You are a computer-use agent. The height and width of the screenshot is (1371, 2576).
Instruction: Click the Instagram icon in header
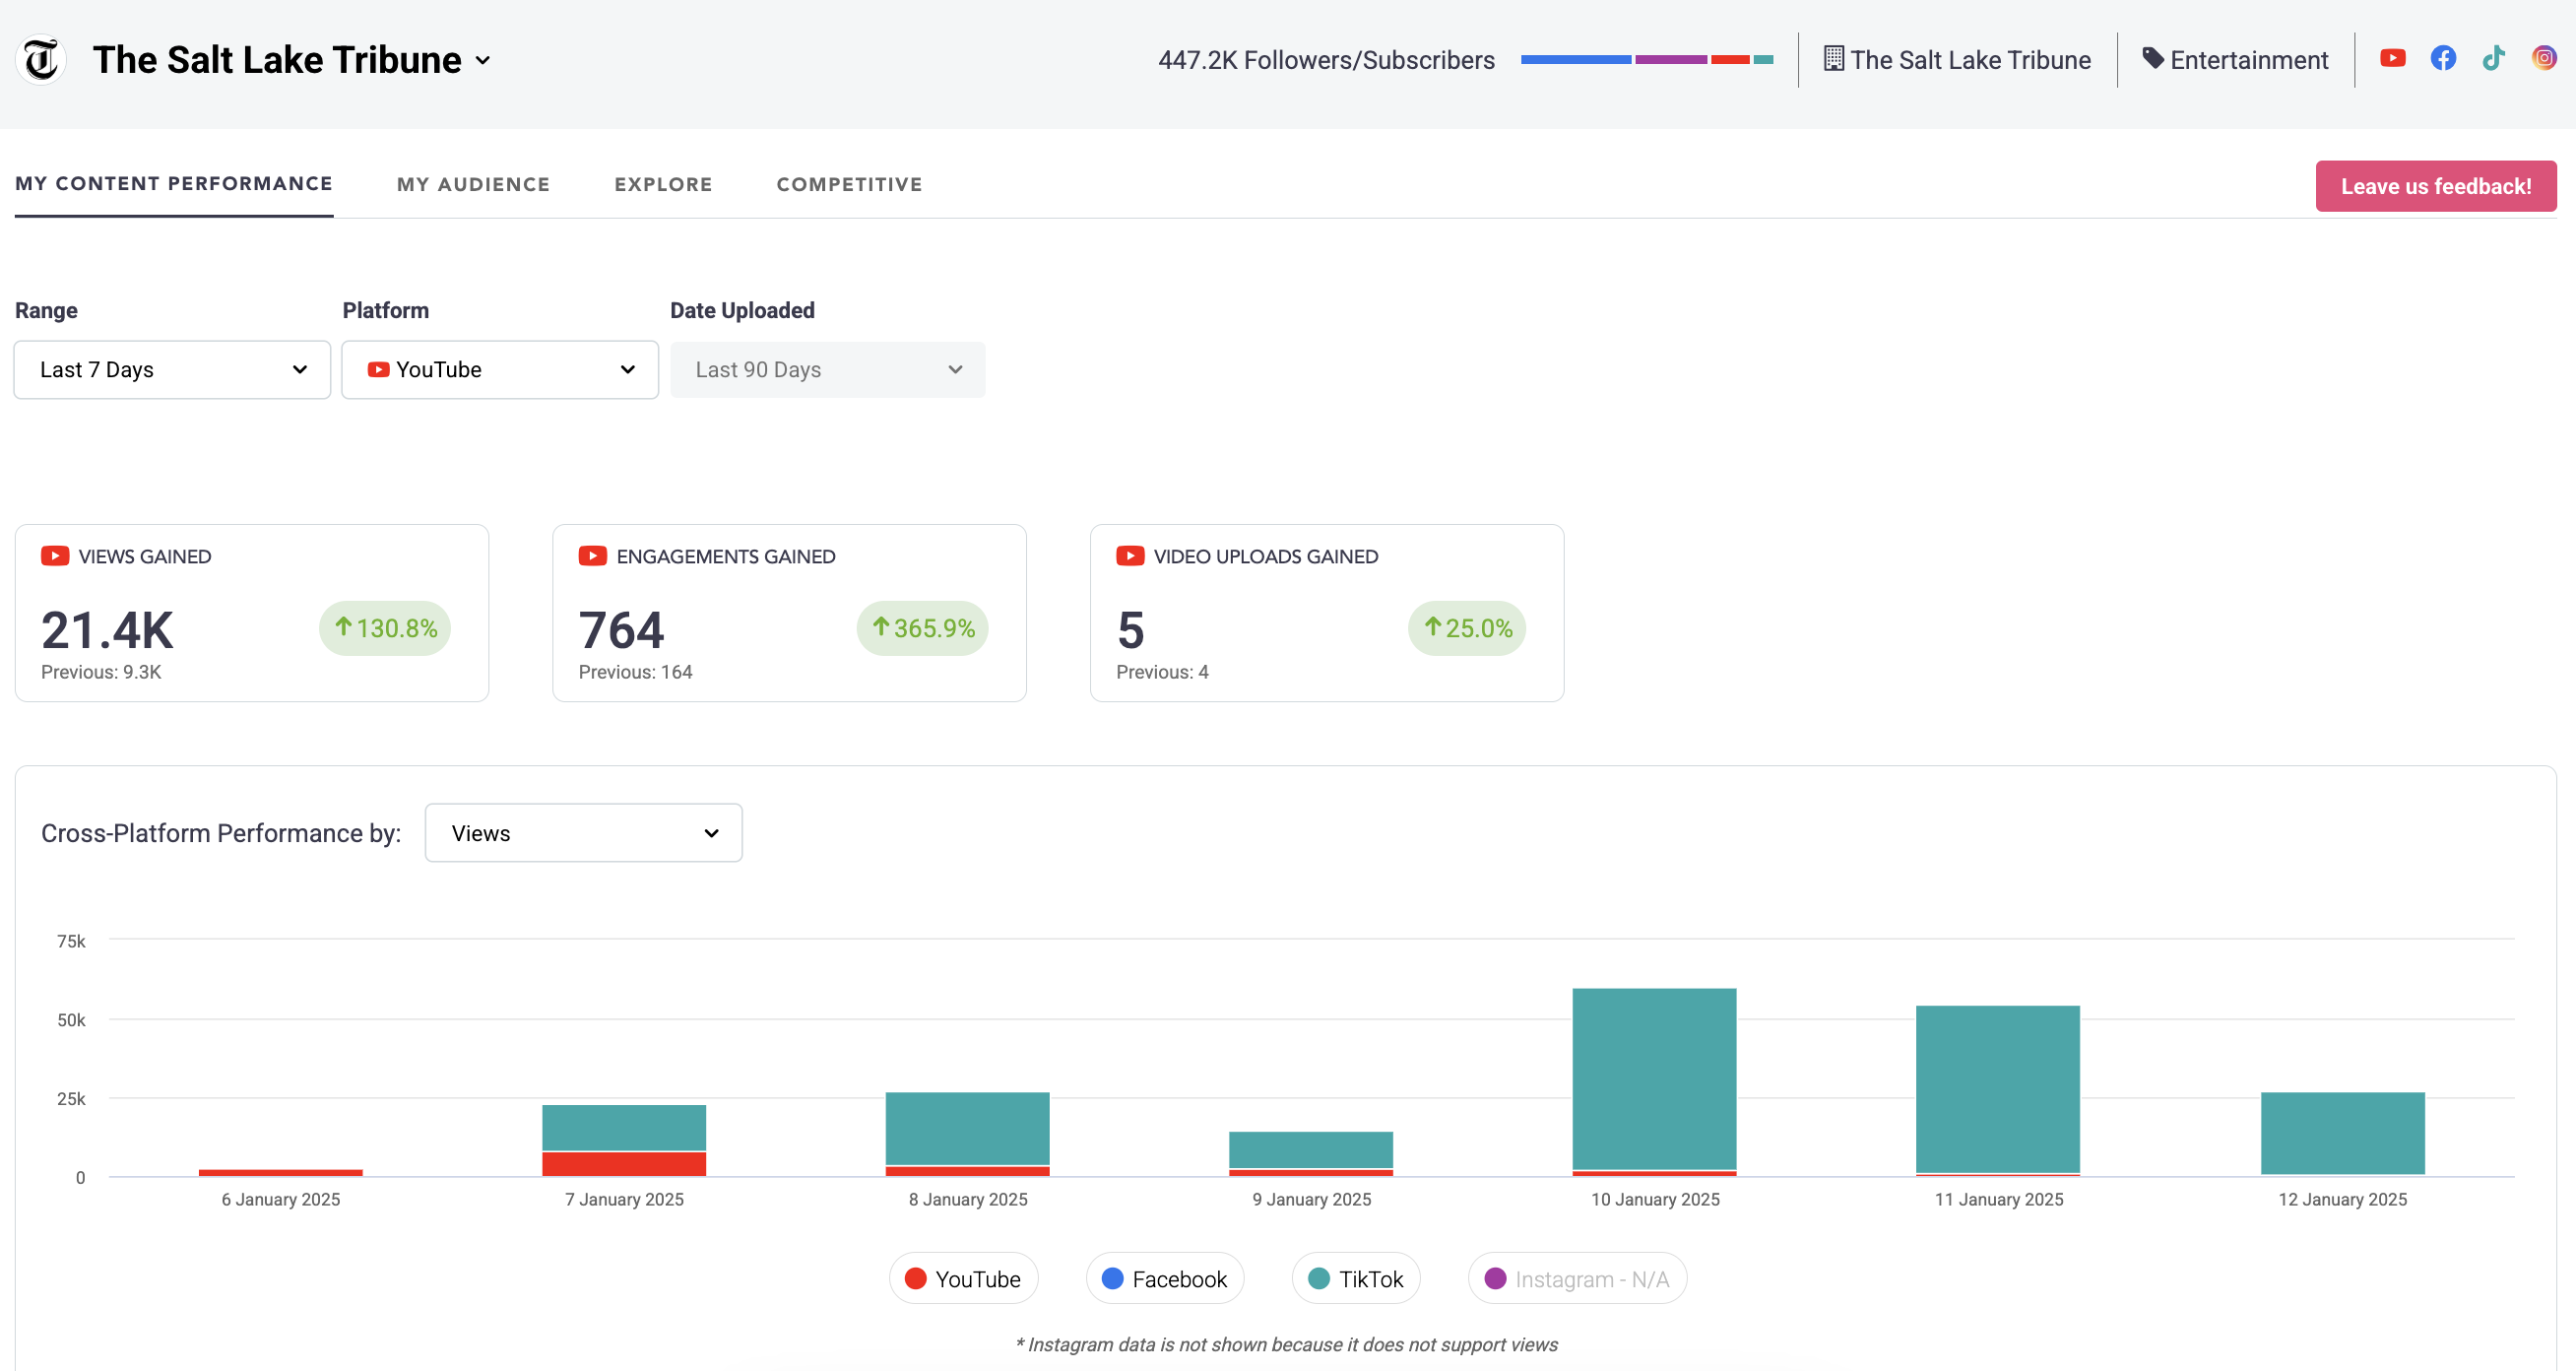point(2544,58)
